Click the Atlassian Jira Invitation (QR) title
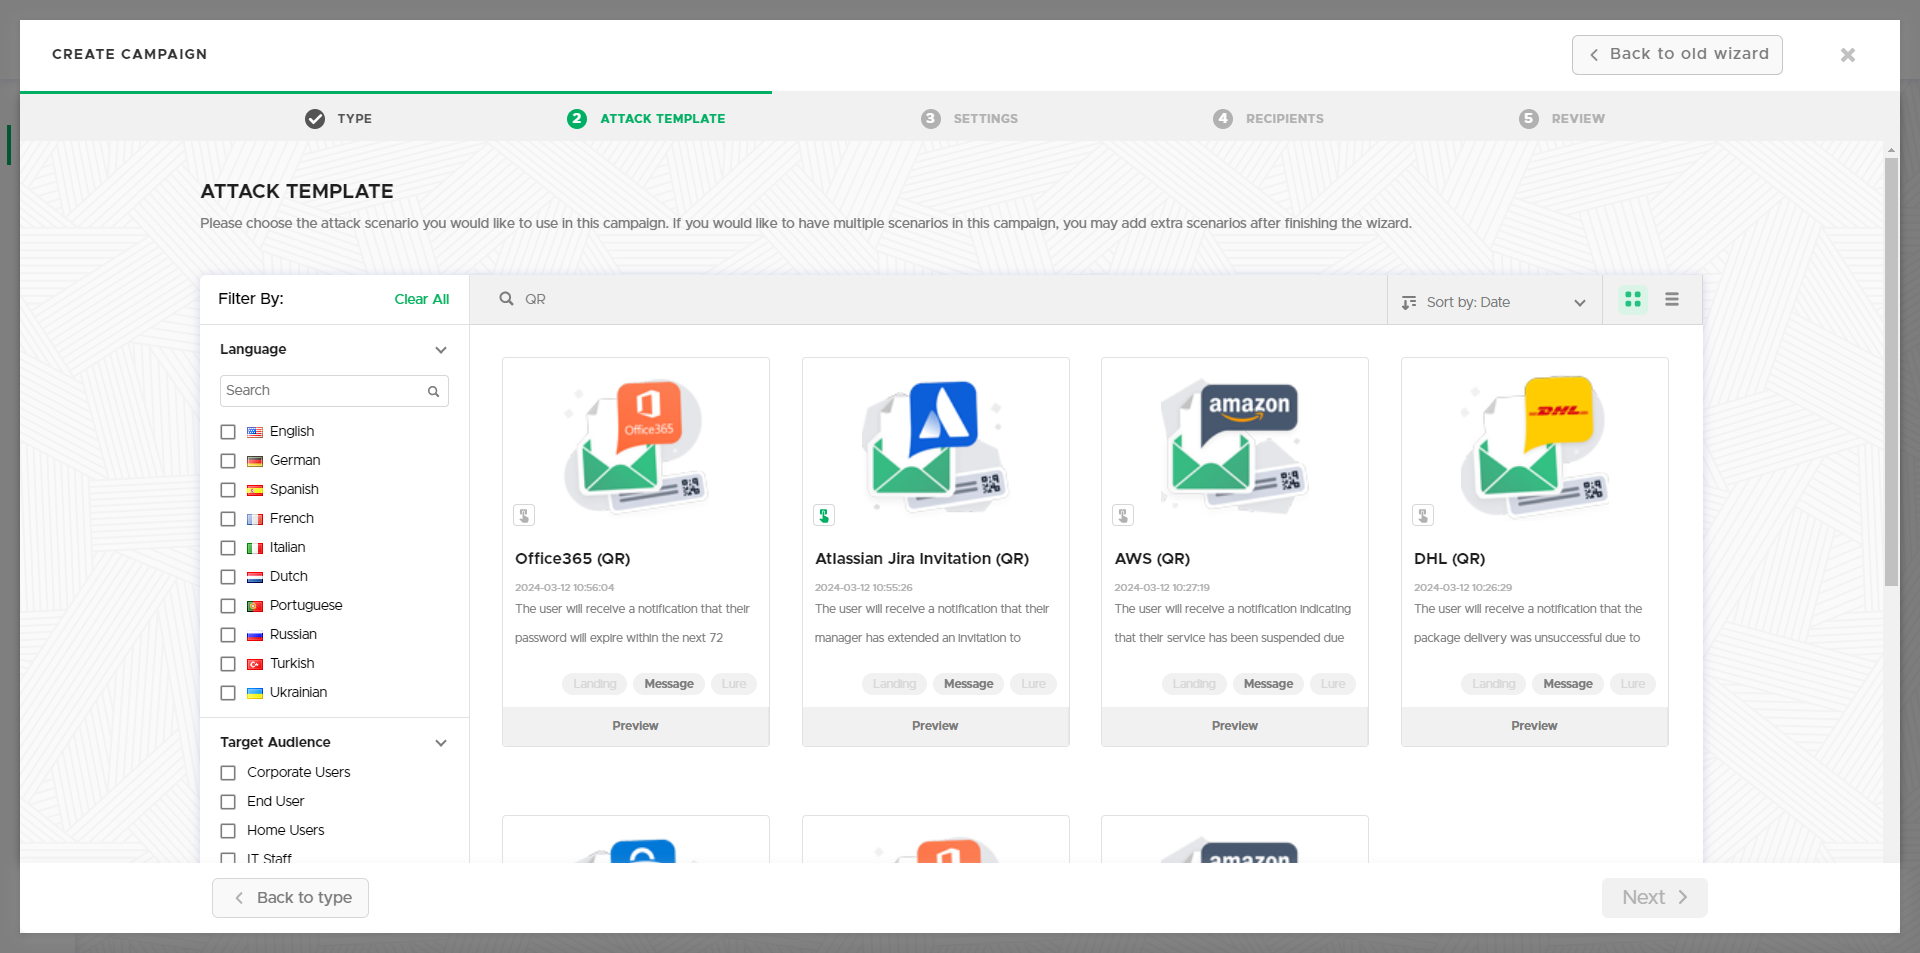 click(922, 559)
